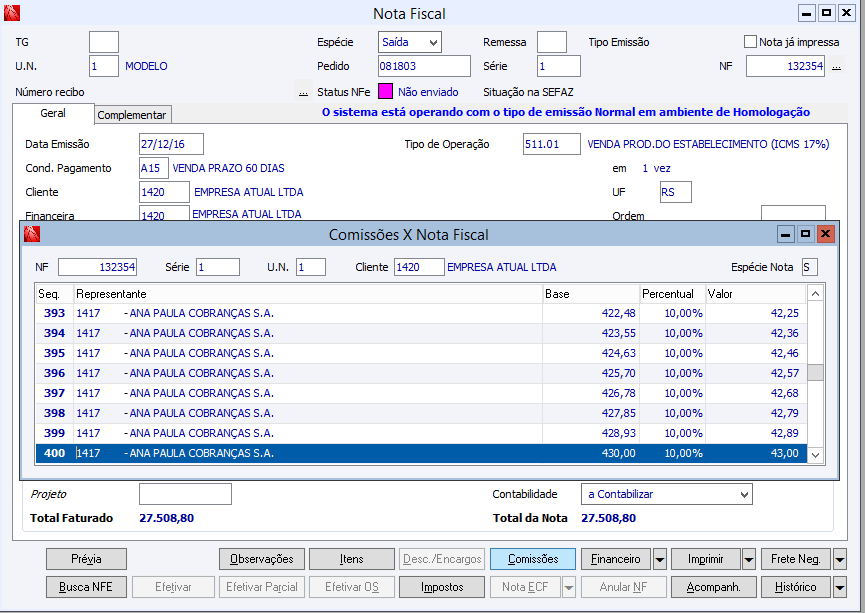Click the Impostos button

tap(442, 587)
